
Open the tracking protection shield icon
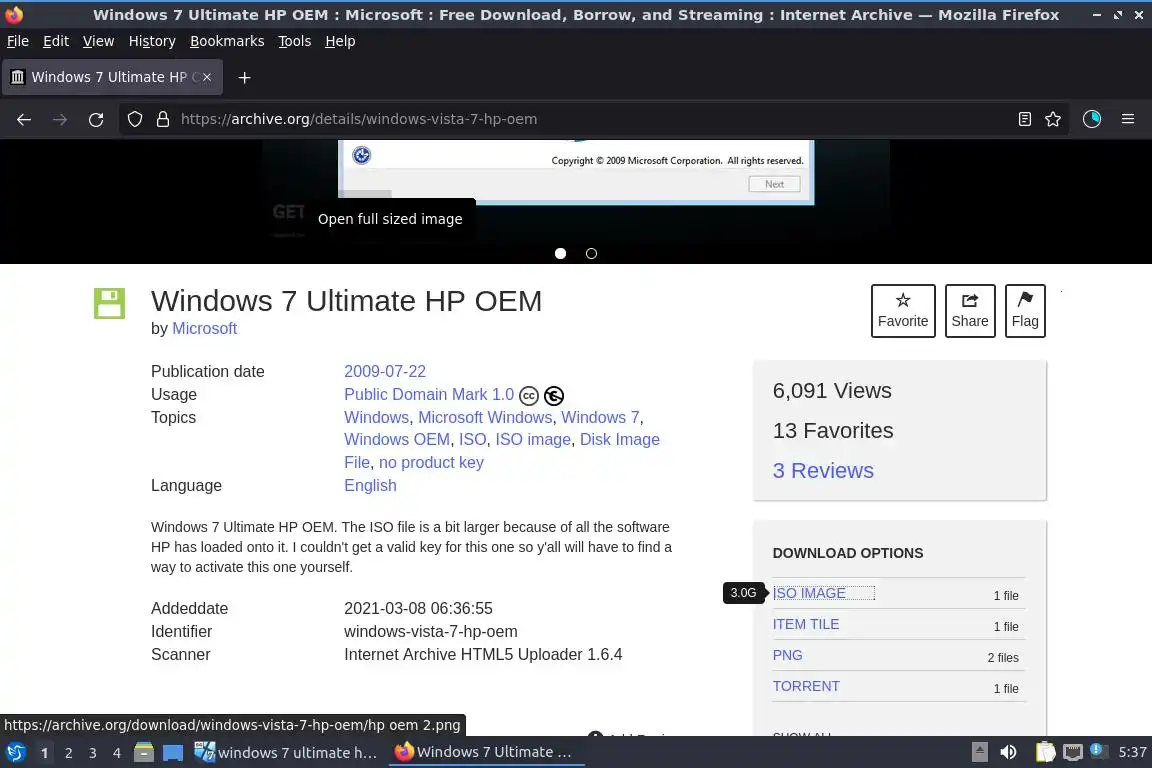coord(134,119)
